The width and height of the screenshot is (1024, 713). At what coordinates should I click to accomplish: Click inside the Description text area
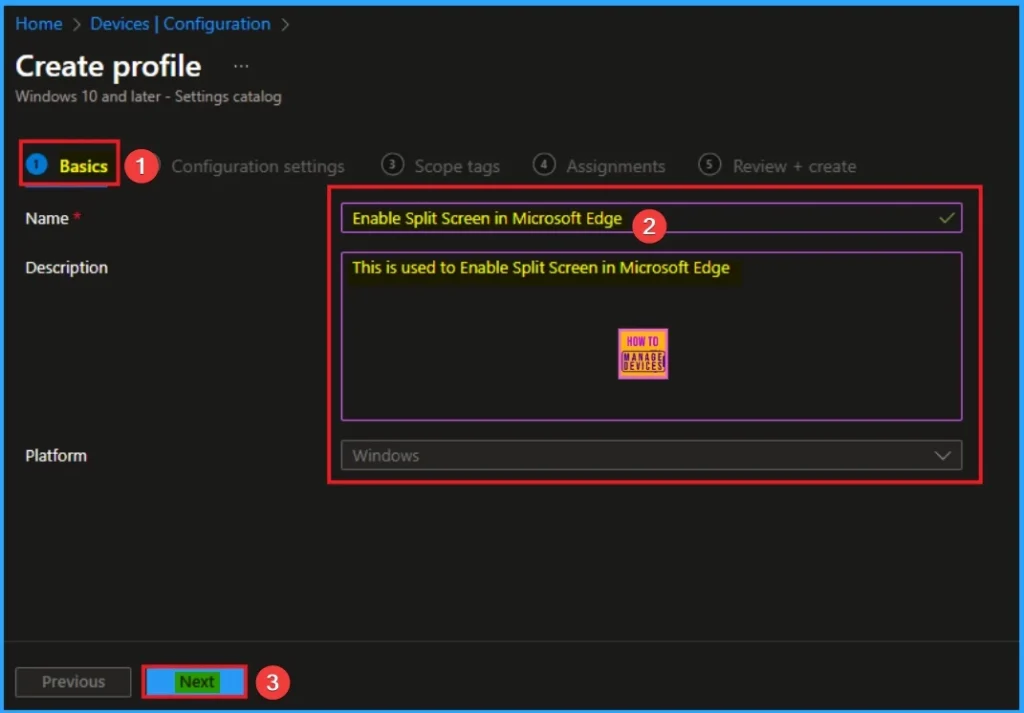(651, 336)
